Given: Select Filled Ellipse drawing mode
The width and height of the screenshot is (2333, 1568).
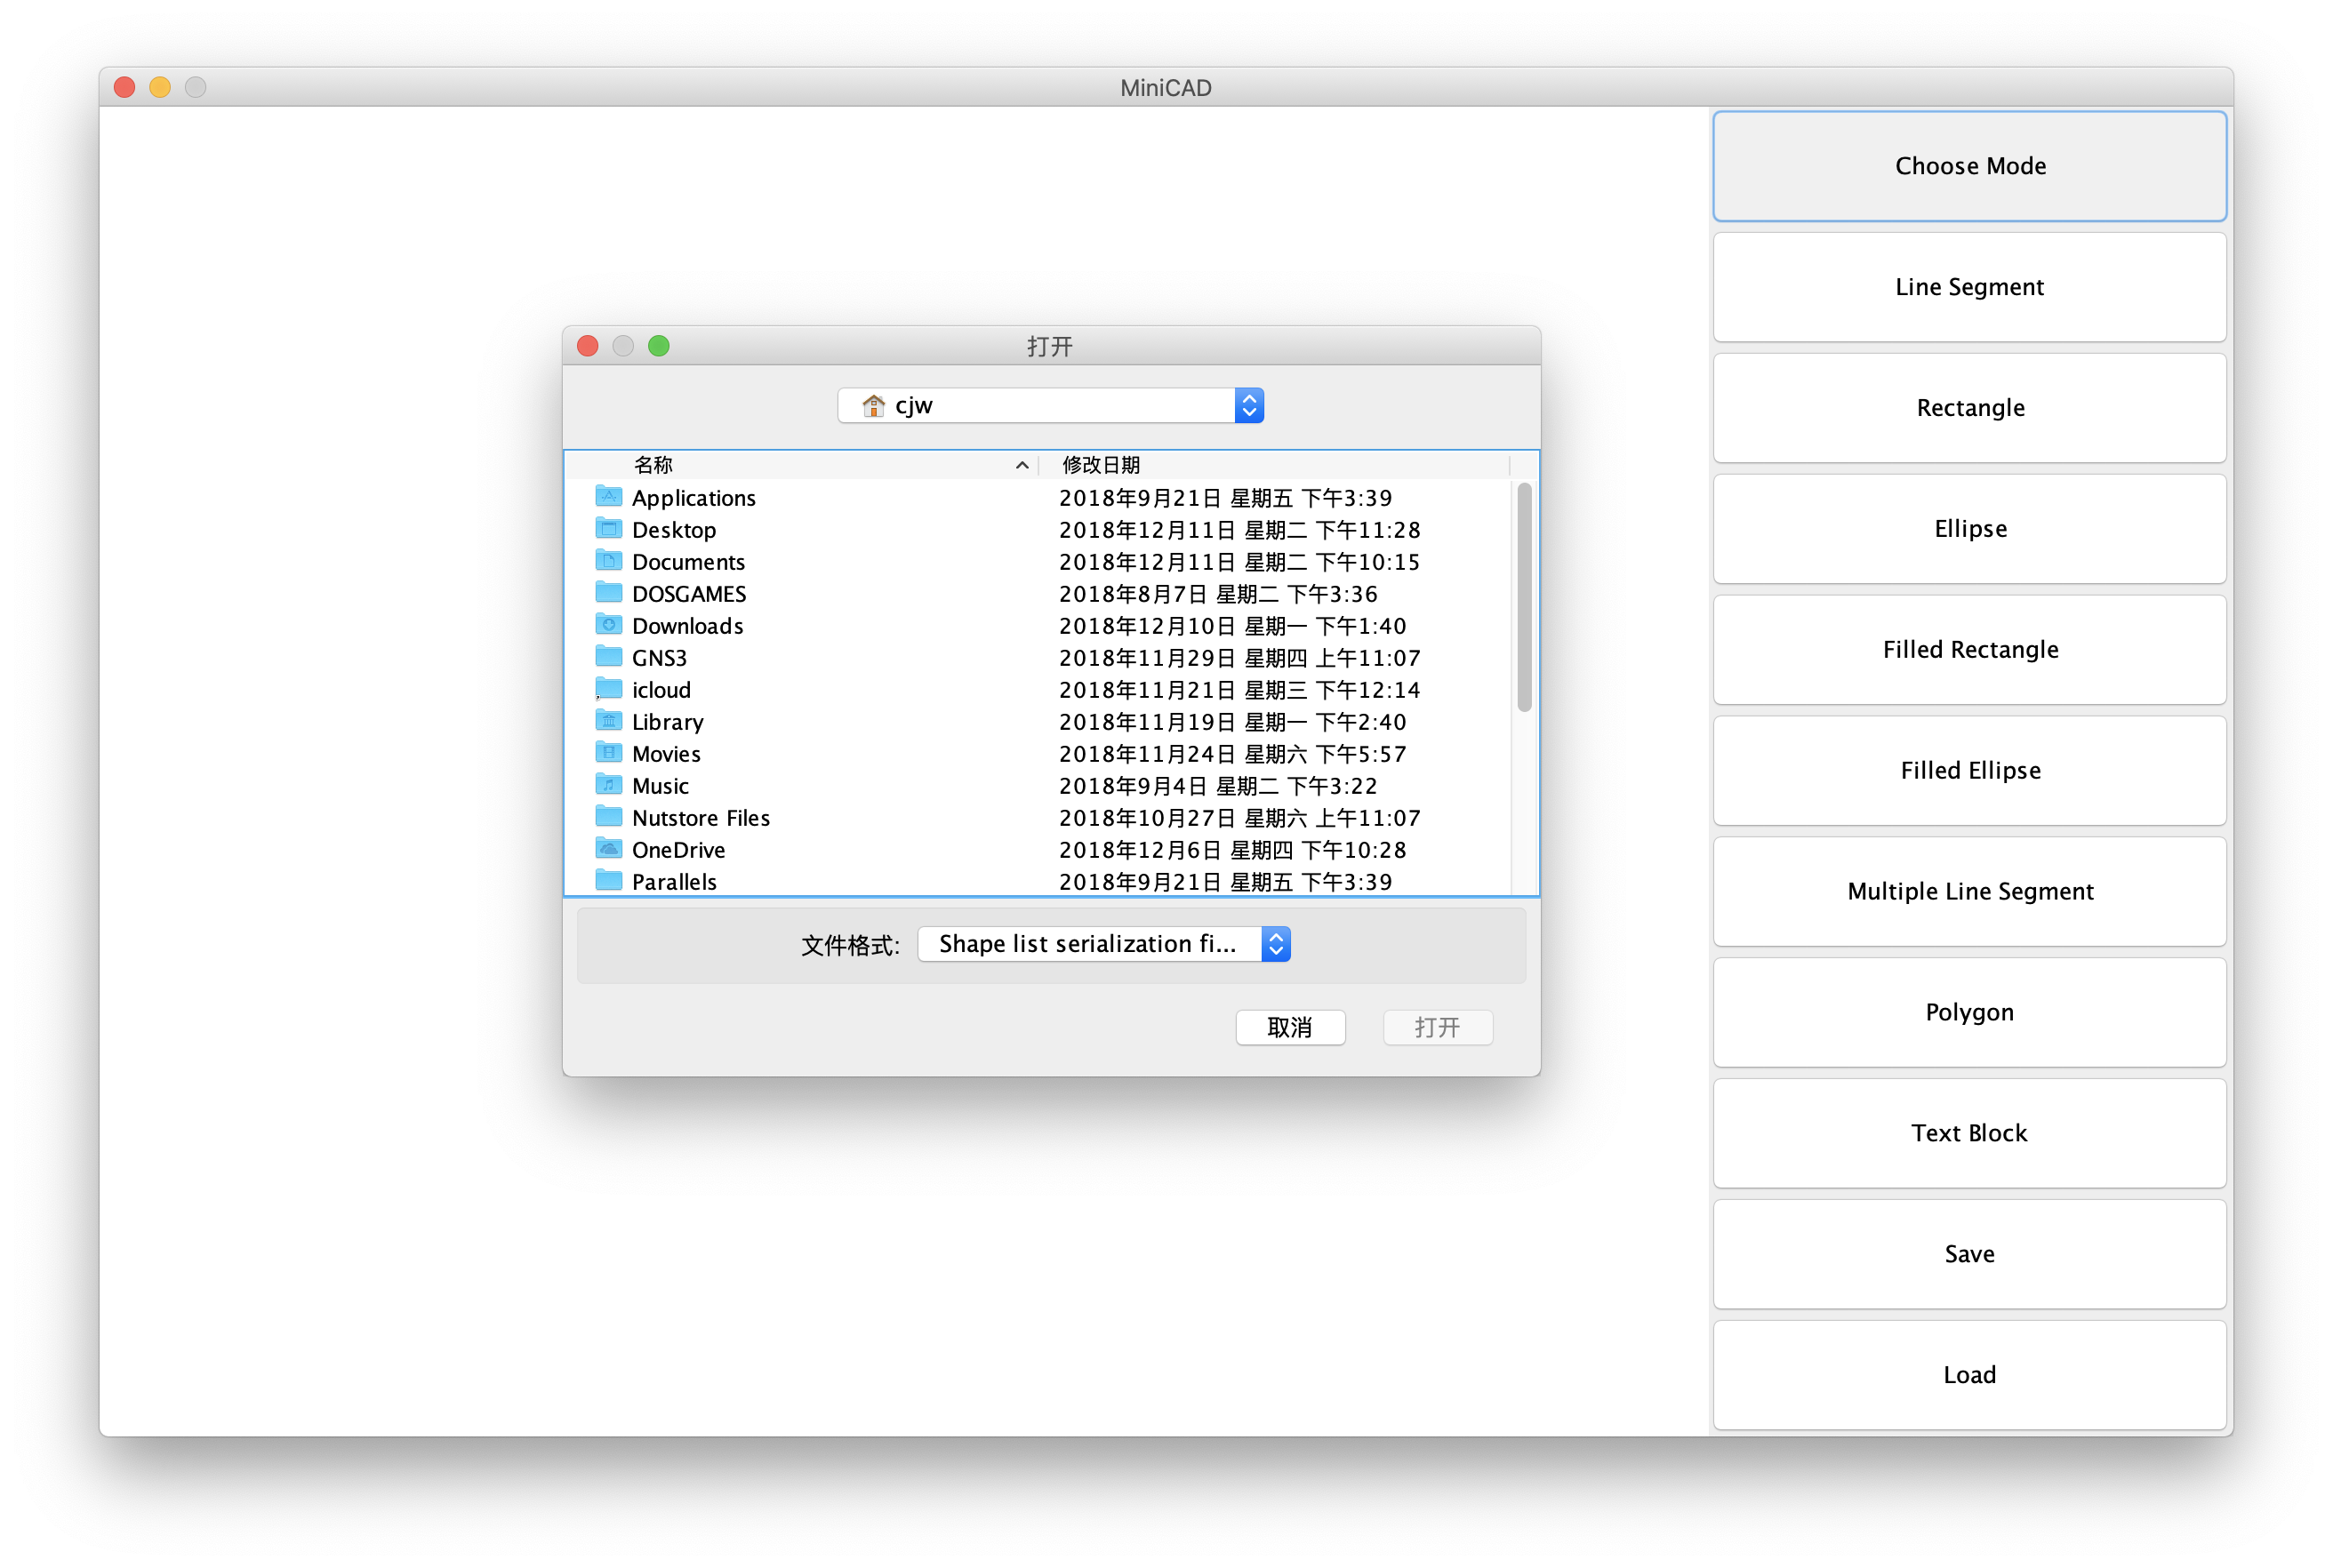Looking at the screenshot, I should 1969,770.
